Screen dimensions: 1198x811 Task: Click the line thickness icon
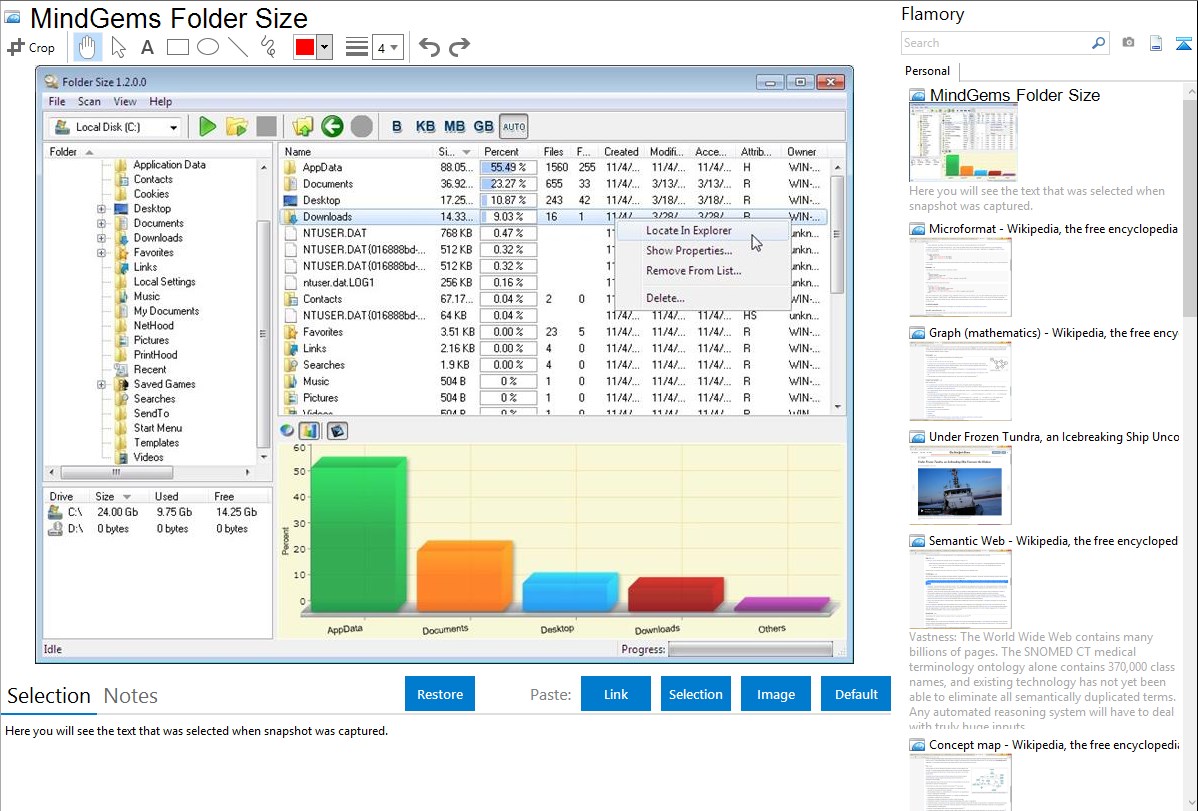tap(357, 47)
